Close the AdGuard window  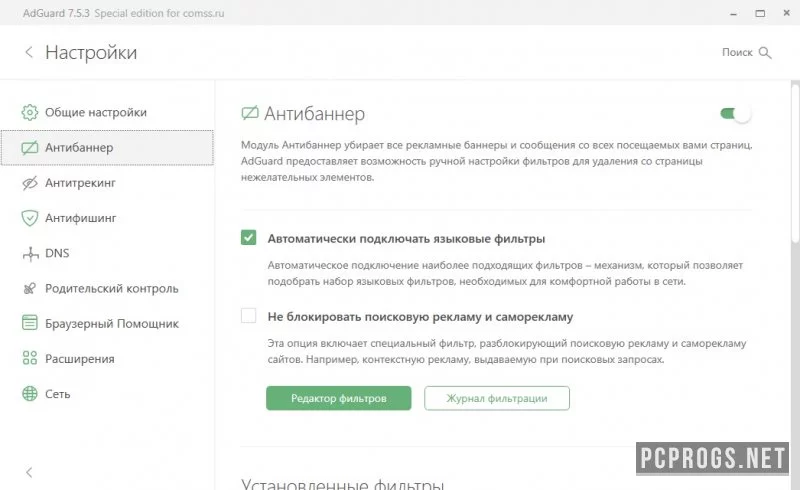coord(786,13)
